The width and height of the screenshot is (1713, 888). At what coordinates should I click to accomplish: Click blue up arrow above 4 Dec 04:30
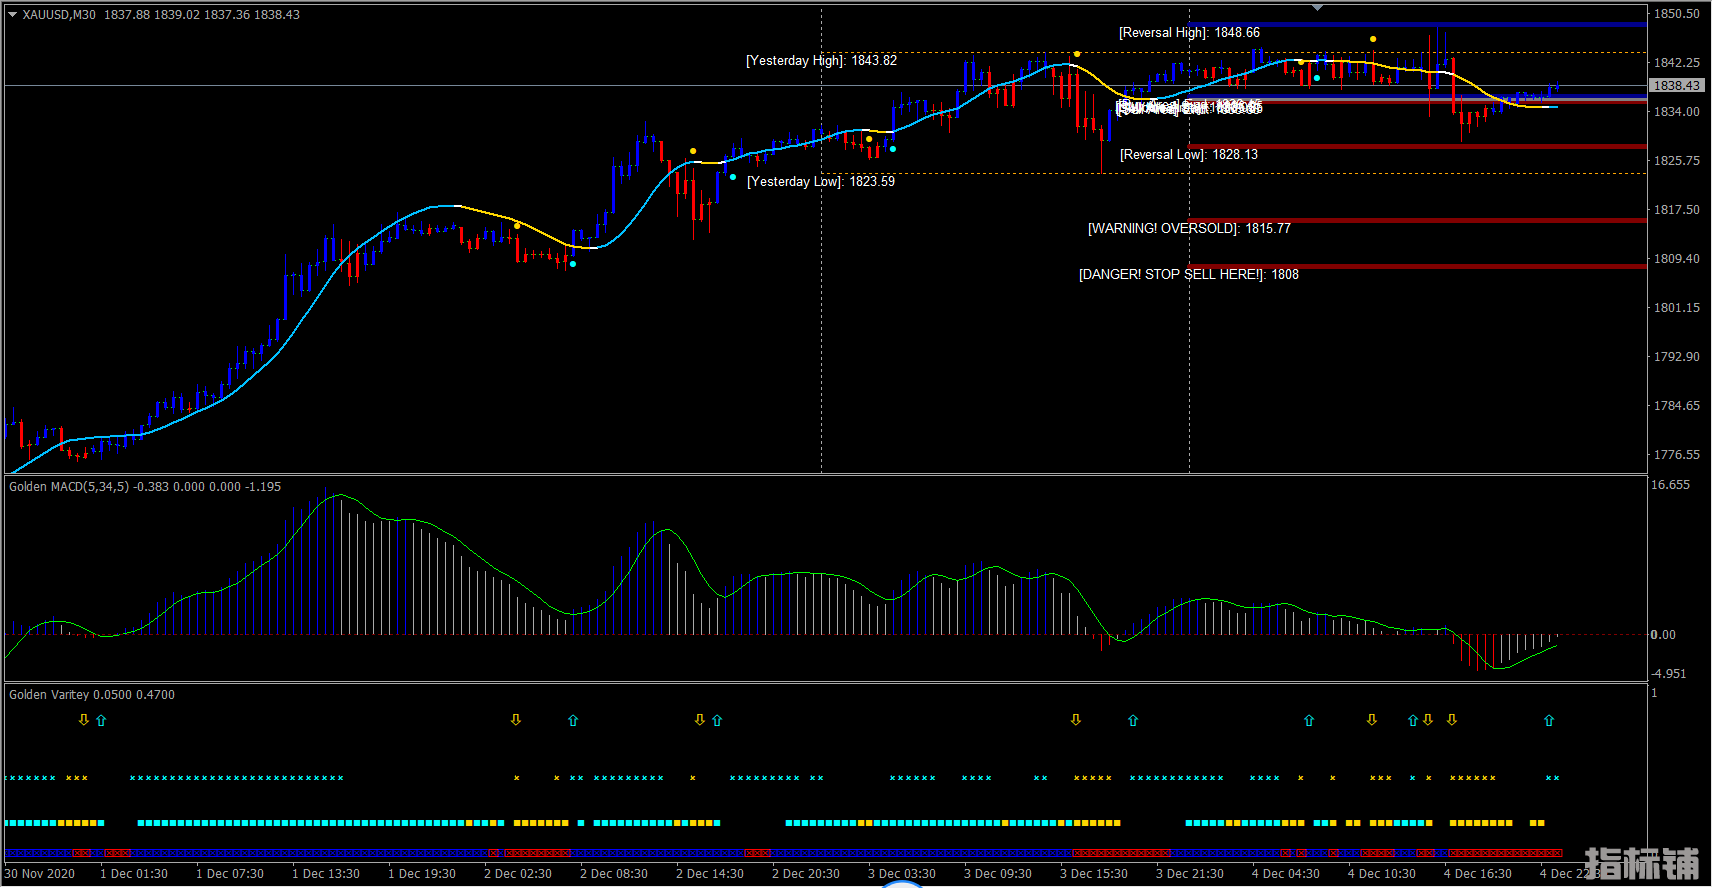1309,720
